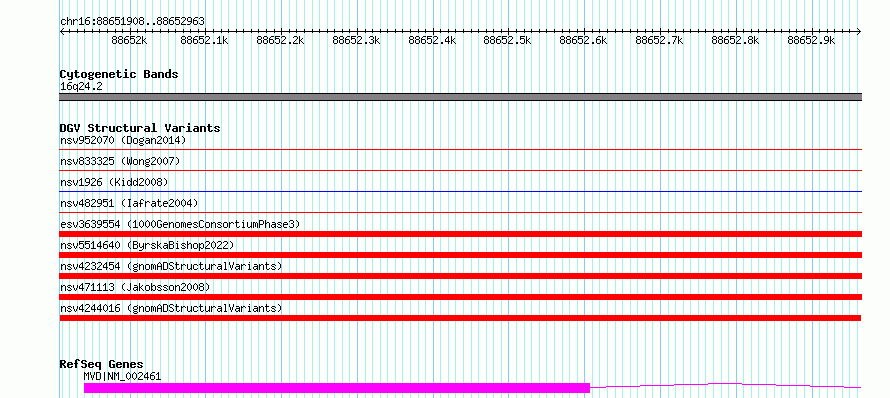Screen dimensions: 890x398
Task: Click the thick red bar under nsv4232454
Action: (x=460, y=276)
